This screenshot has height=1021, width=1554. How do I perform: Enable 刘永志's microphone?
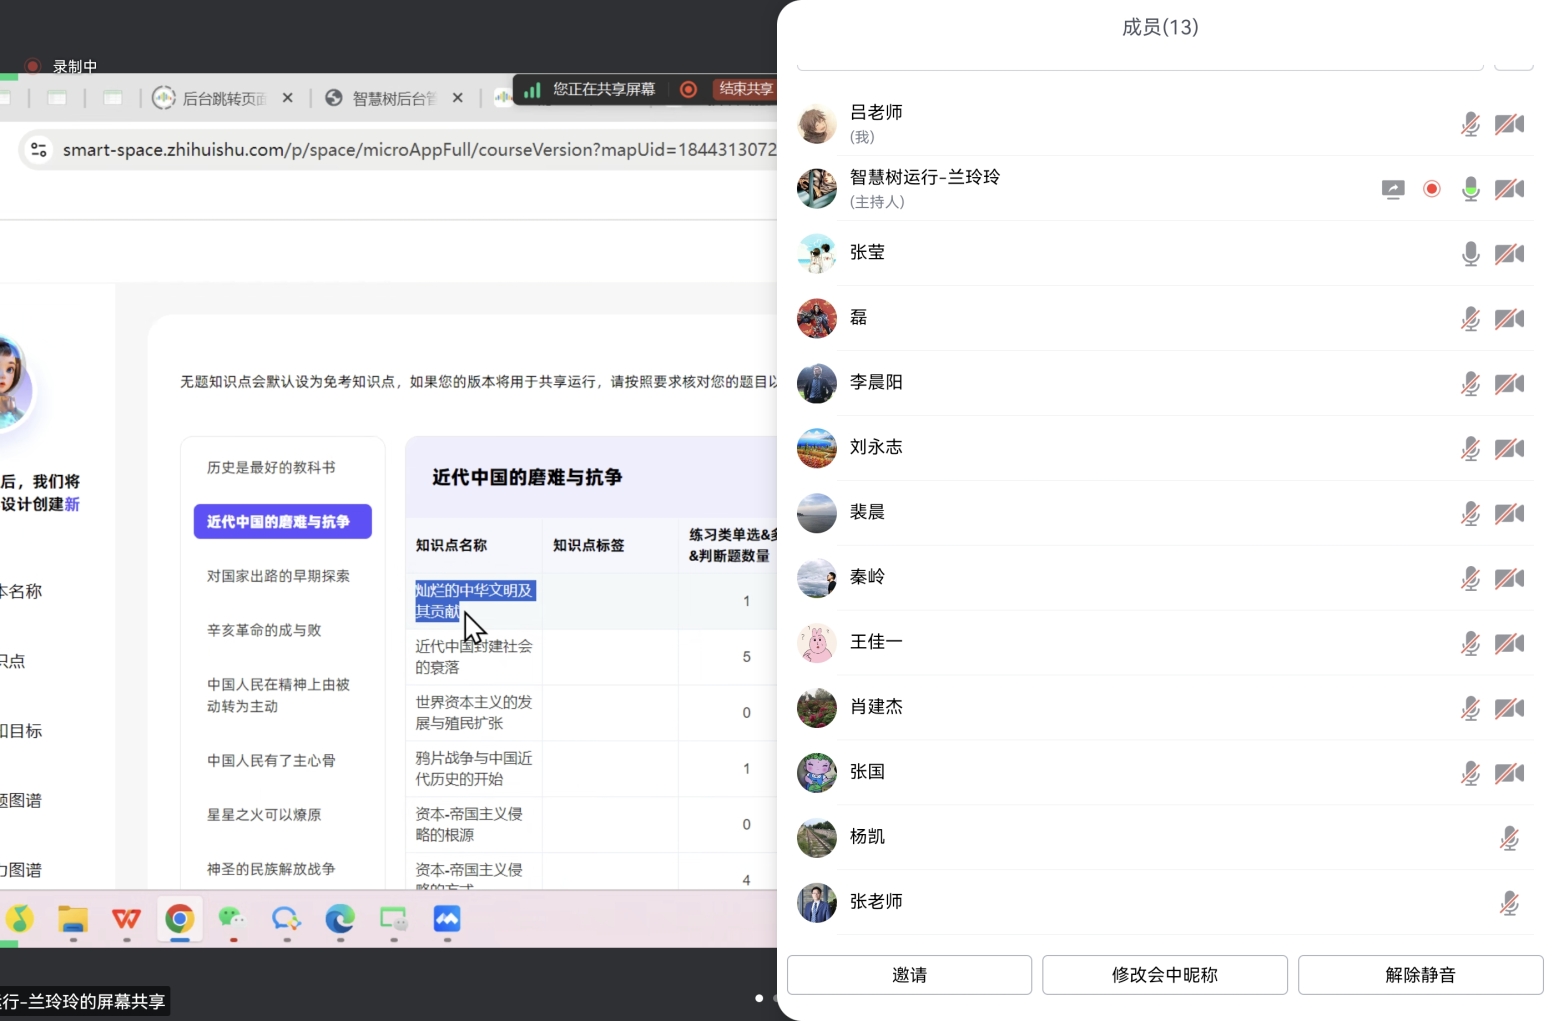(x=1470, y=448)
